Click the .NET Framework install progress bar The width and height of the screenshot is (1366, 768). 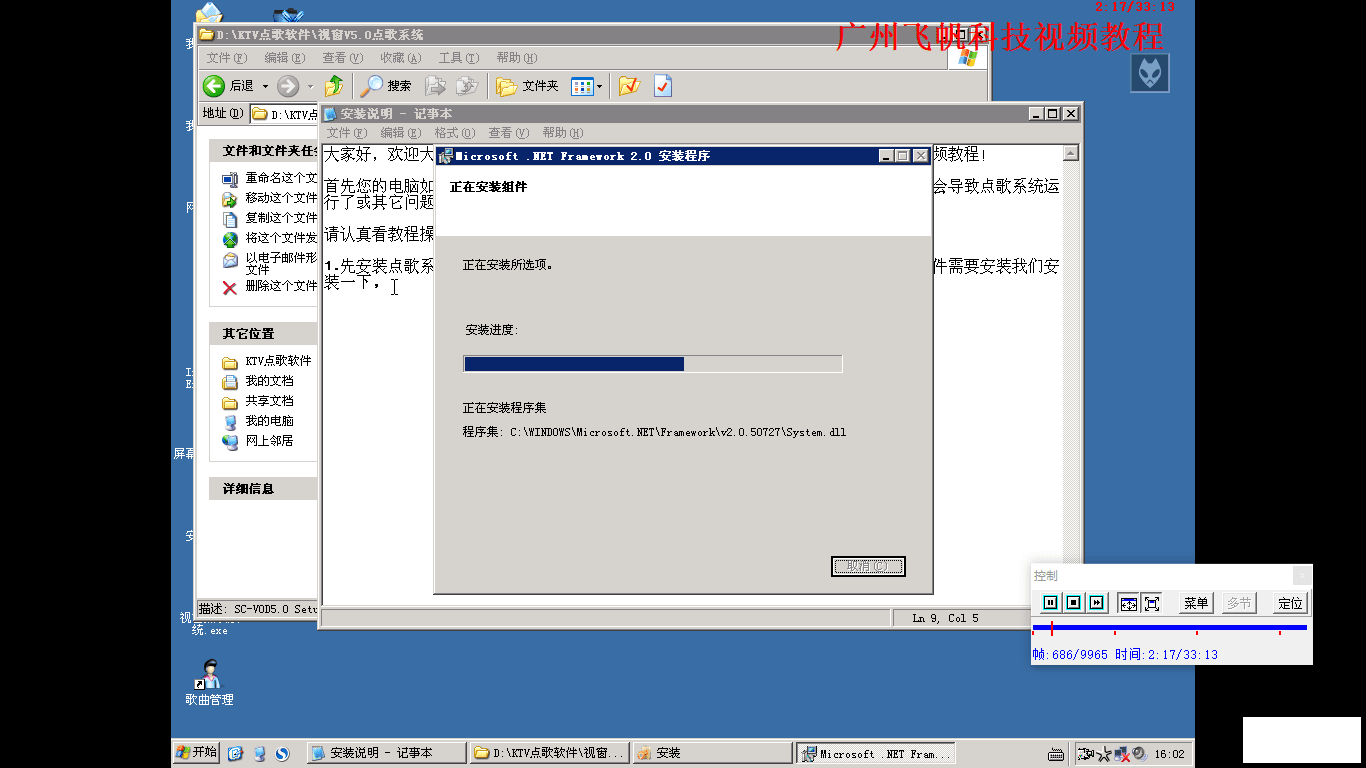(653, 364)
